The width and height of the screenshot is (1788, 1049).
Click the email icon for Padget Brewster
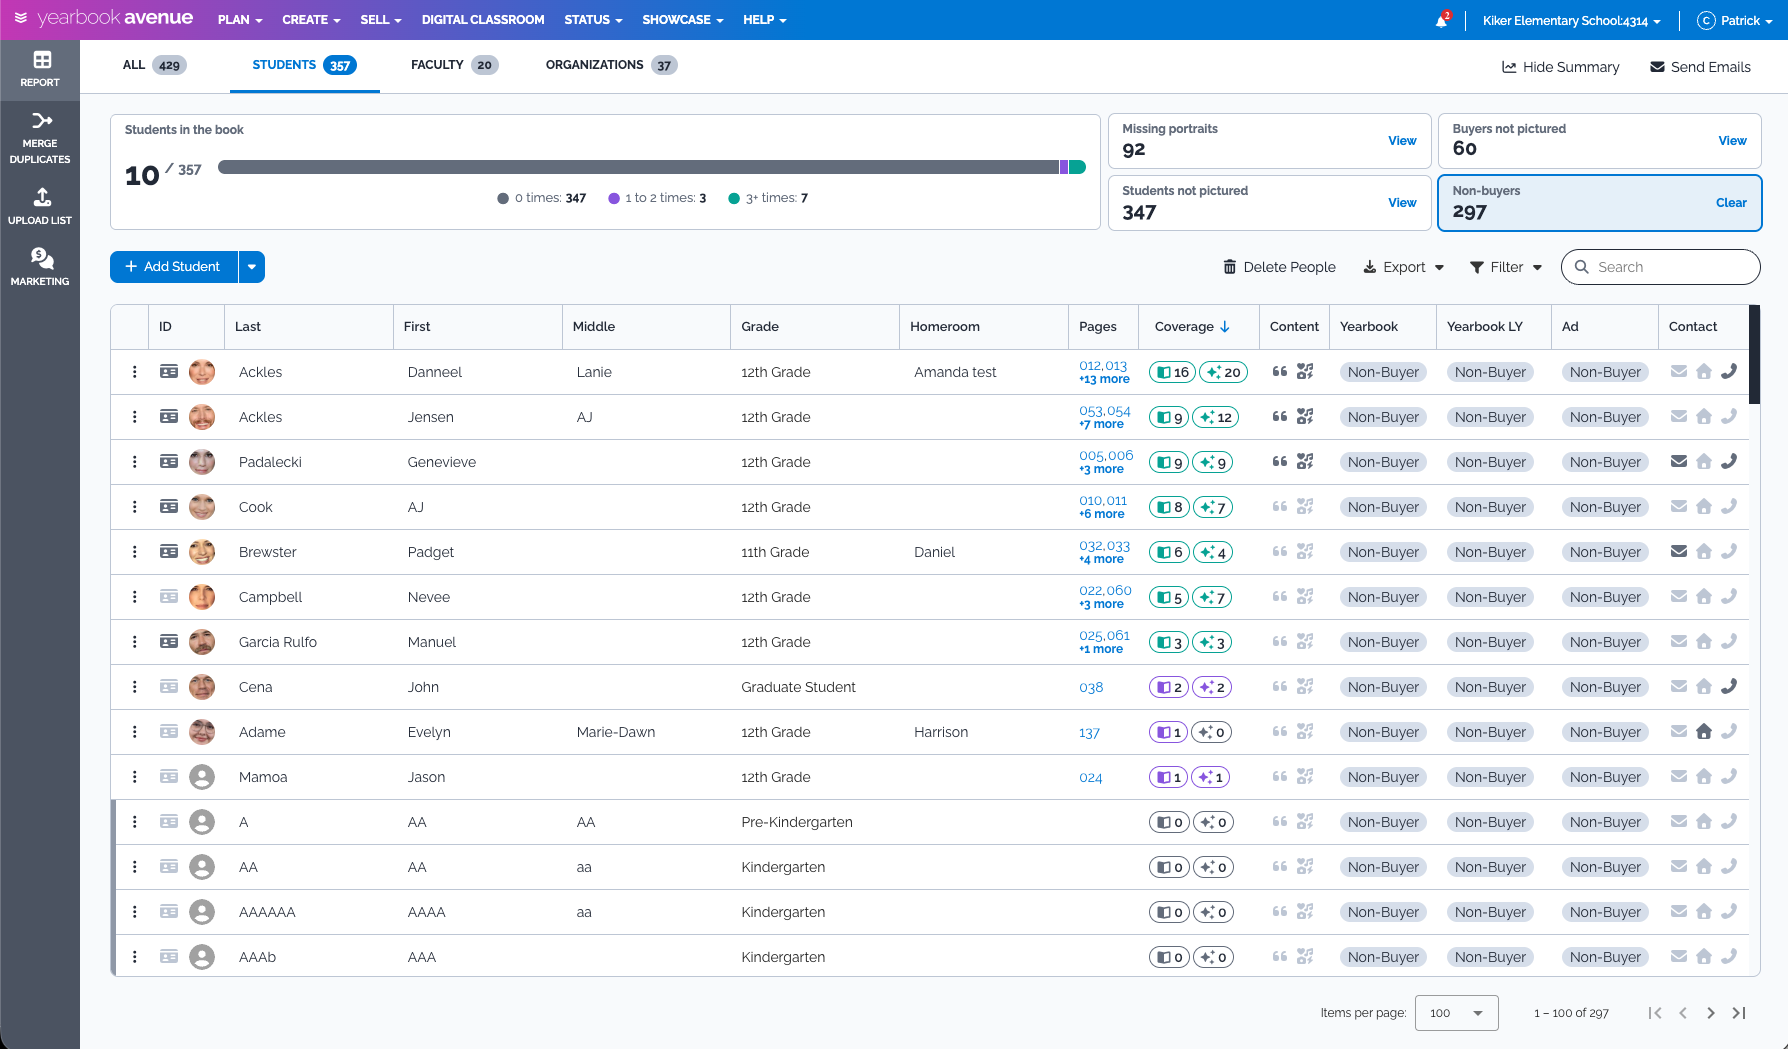coord(1679,551)
